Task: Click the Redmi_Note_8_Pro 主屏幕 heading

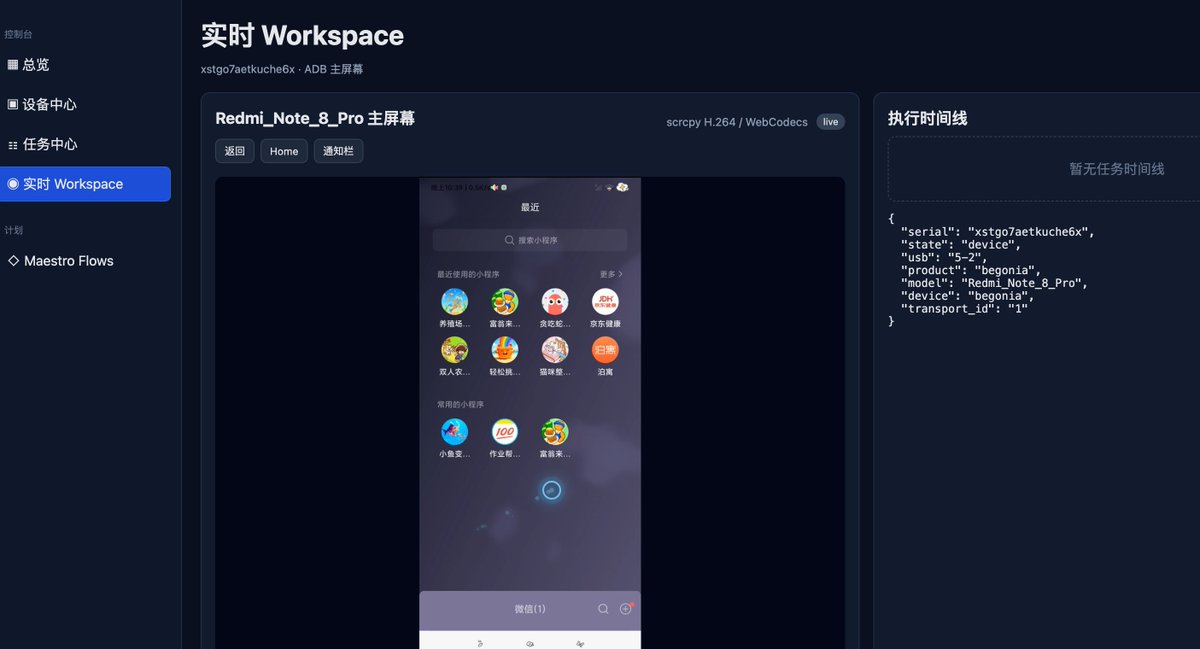Action: (x=315, y=118)
